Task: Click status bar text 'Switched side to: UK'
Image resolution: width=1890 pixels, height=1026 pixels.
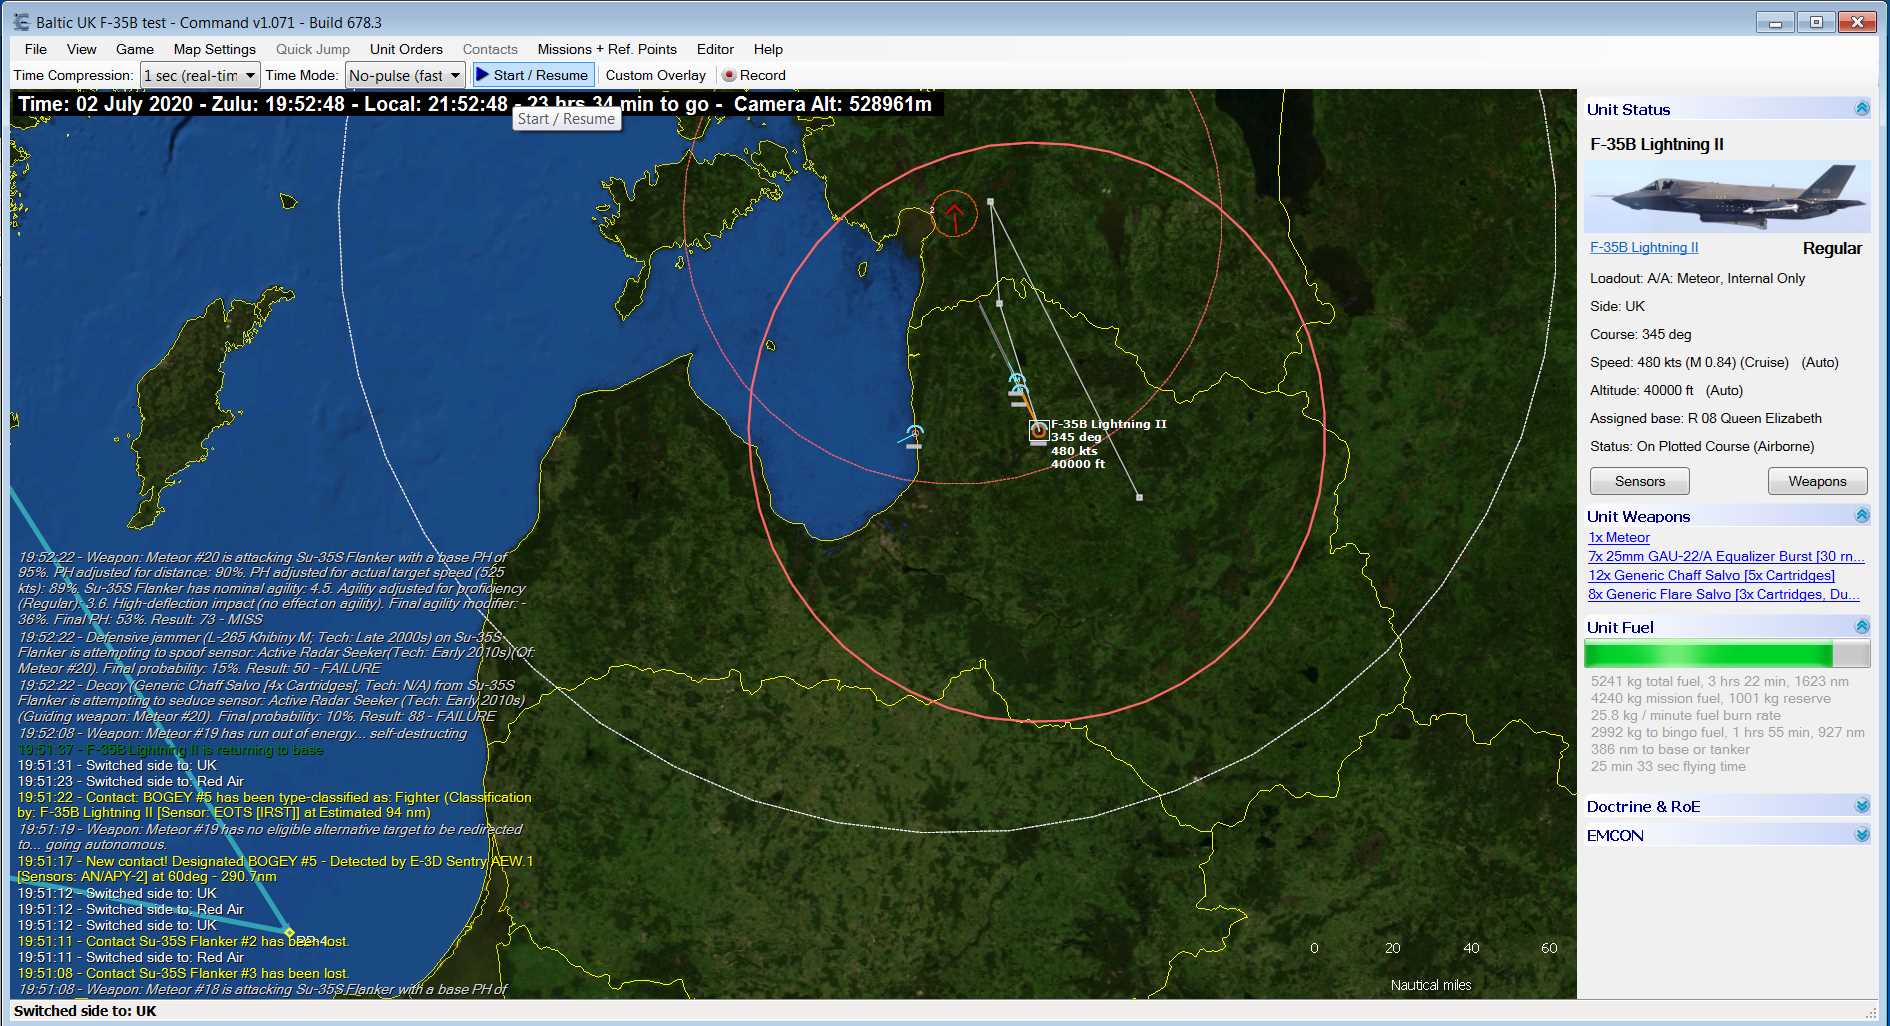Action: click(x=85, y=1011)
